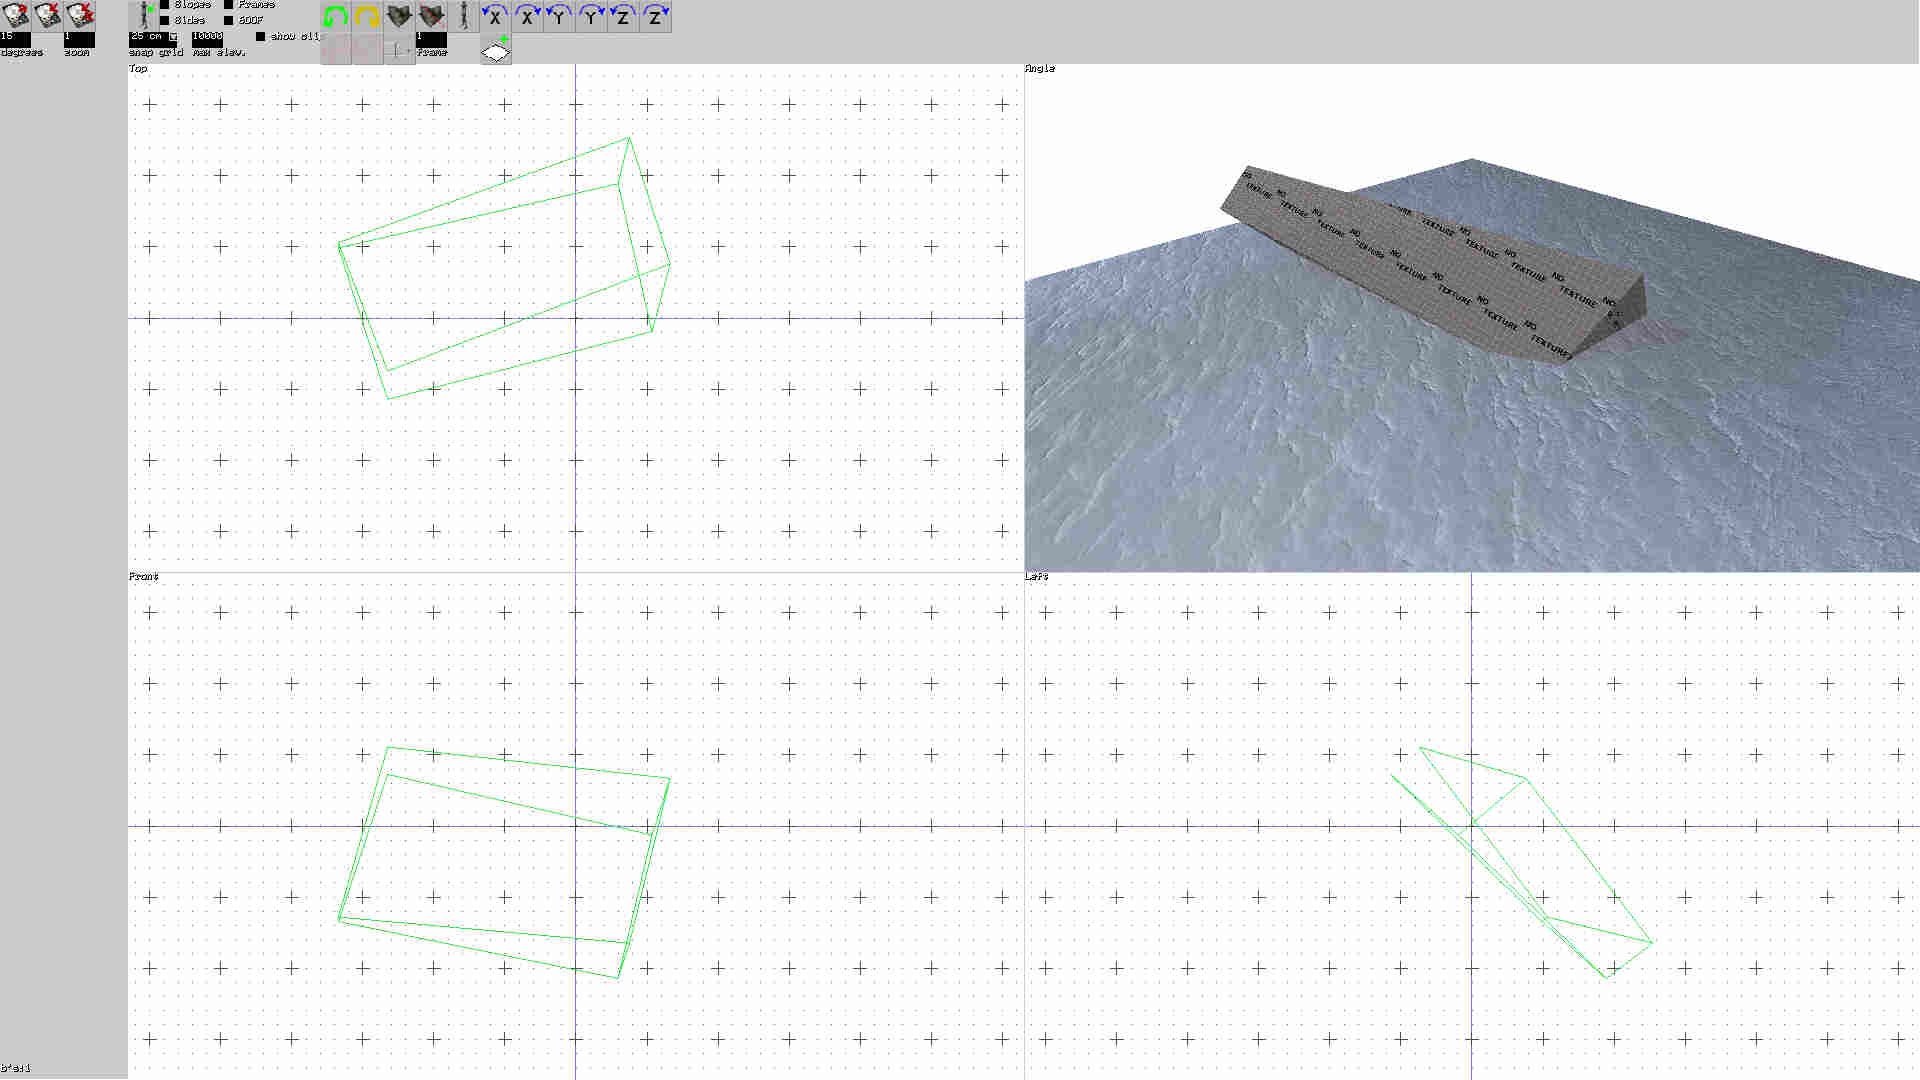The width and height of the screenshot is (1920, 1080).
Task: Rotate the object around the X axis
Action: click(495, 16)
